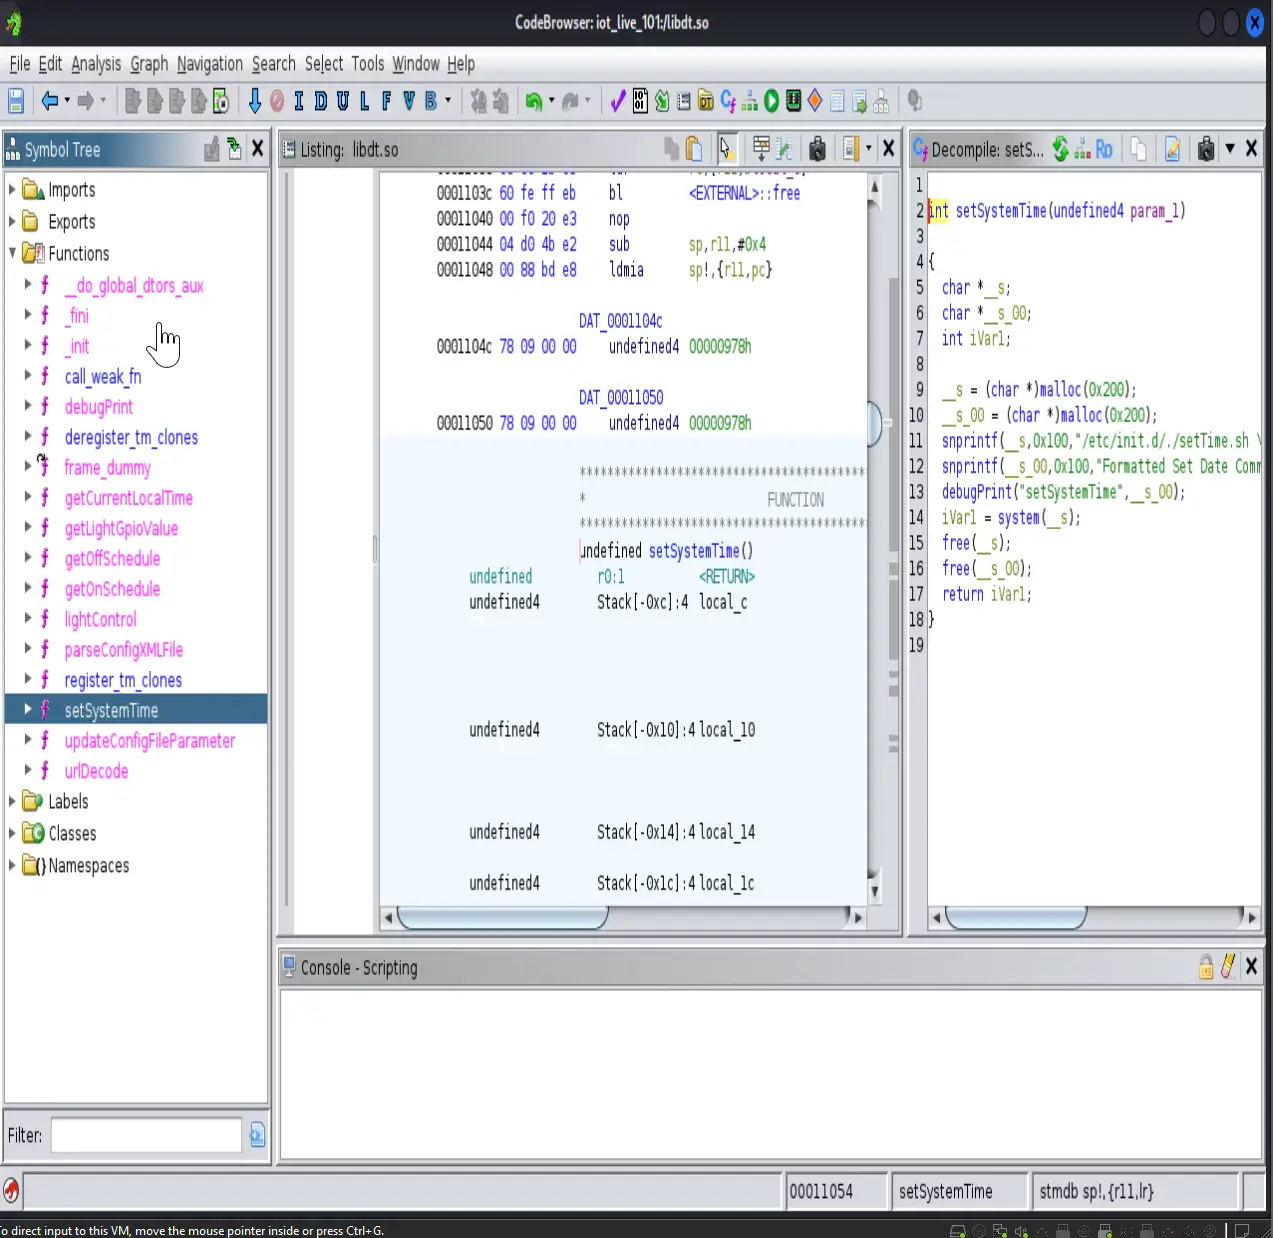Run the Script Manager (green play icon)
This screenshot has height=1238, width=1273.
(x=770, y=100)
